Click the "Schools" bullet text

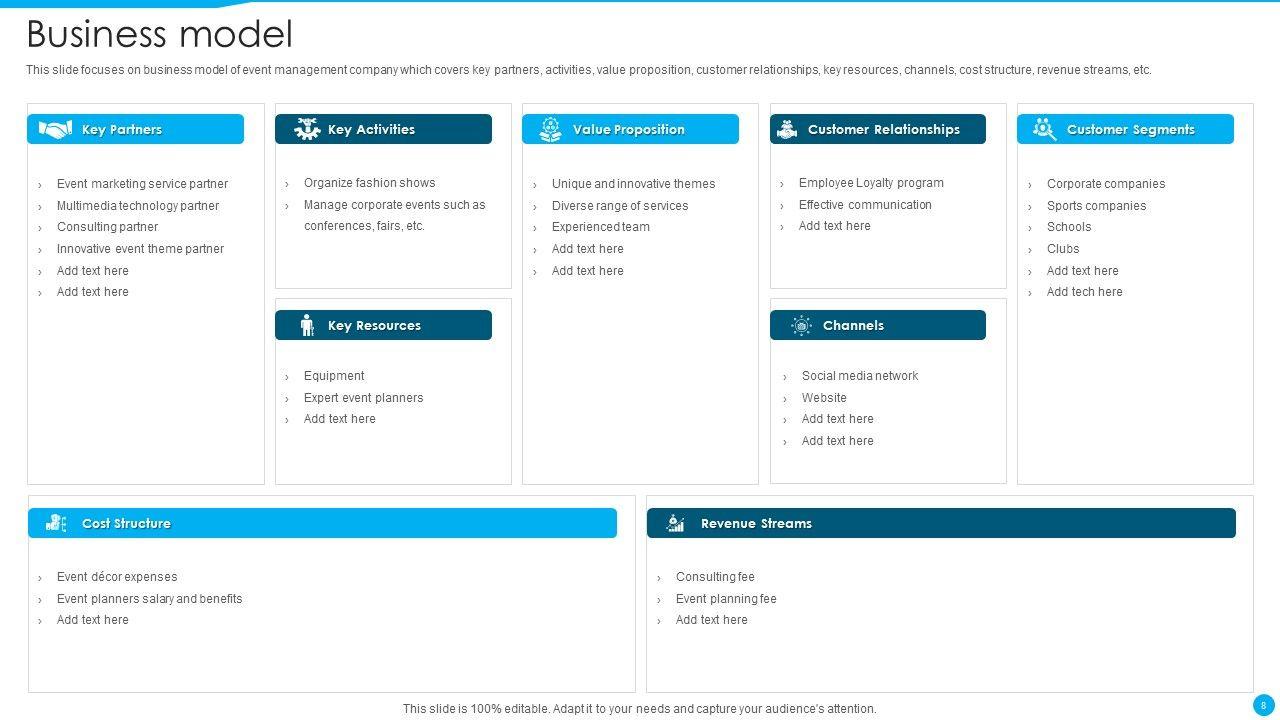pyautogui.click(x=1069, y=227)
